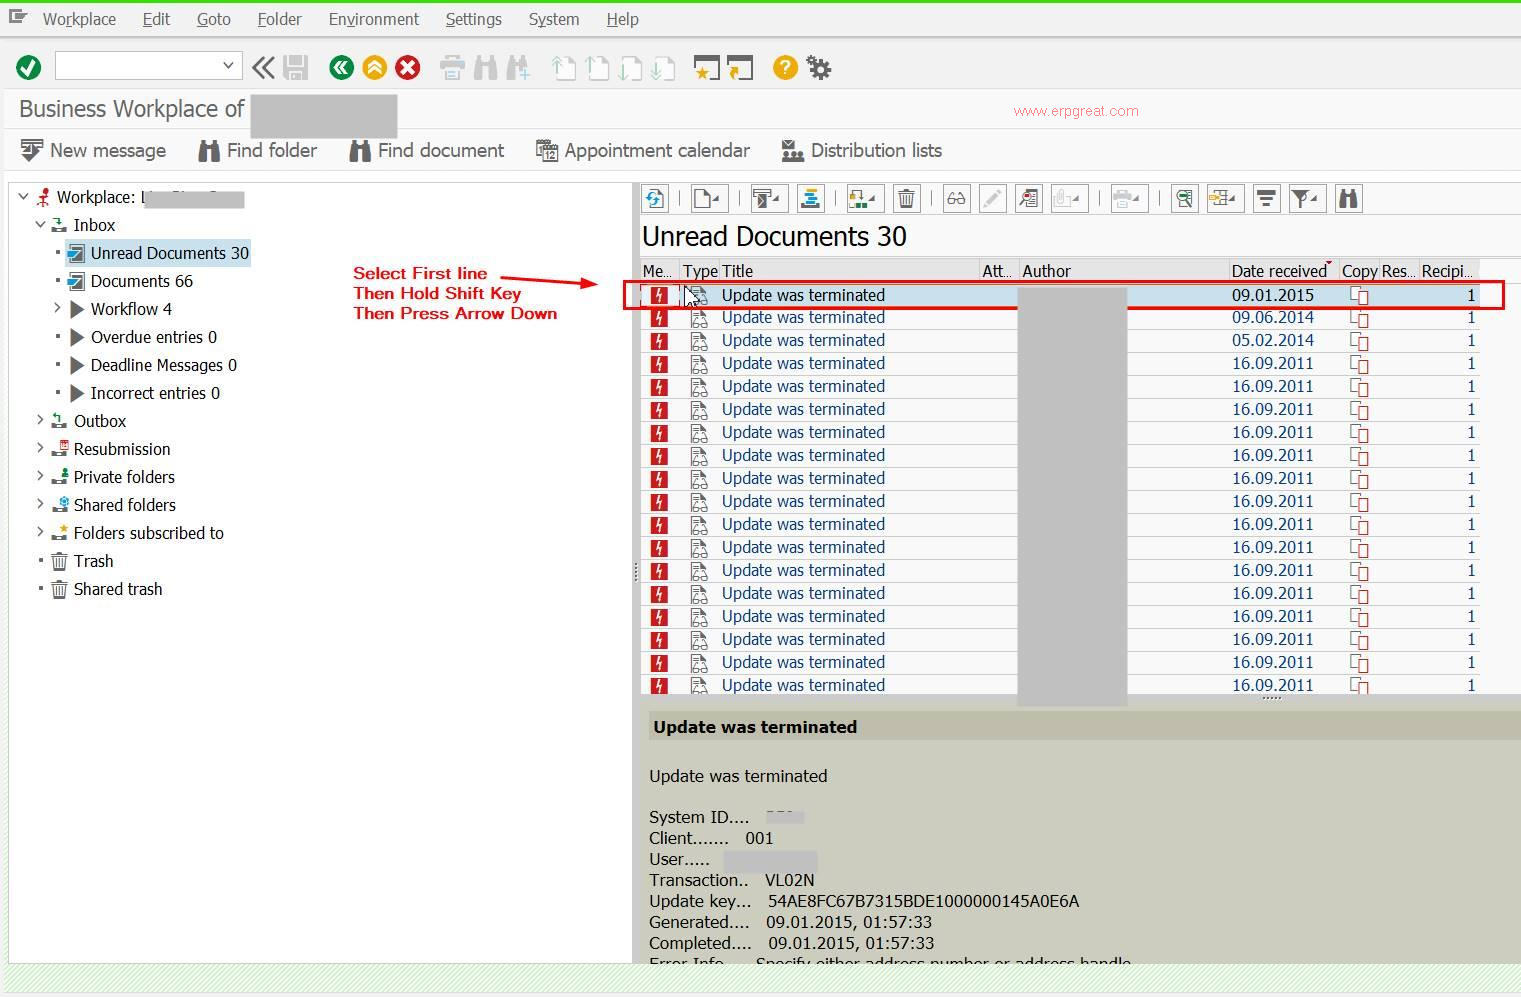The height and width of the screenshot is (997, 1521).
Task: Click the green Back arrow icon
Action: pyautogui.click(x=341, y=68)
